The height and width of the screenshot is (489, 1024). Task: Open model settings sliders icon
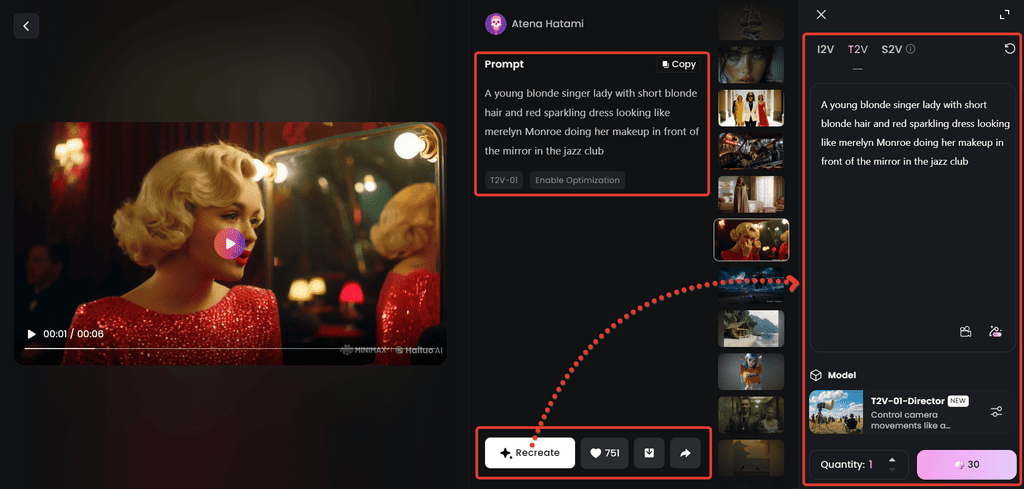tap(997, 411)
